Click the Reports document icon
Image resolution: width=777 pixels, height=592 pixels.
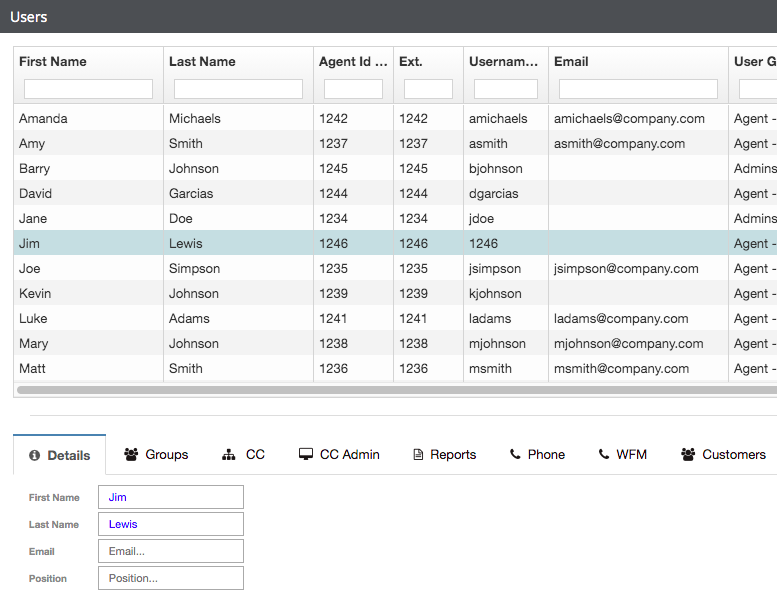tap(418, 454)
